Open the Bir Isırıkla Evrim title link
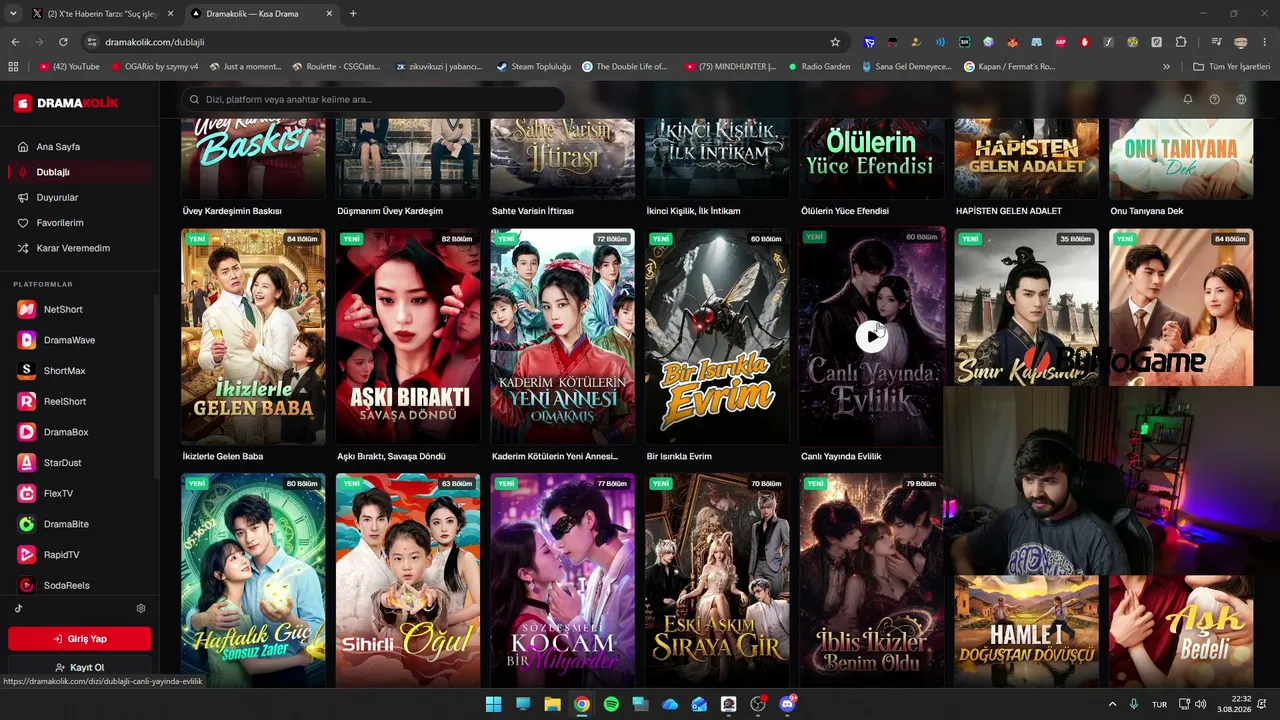Screen dimensions: 1280x720 point(679,457)
